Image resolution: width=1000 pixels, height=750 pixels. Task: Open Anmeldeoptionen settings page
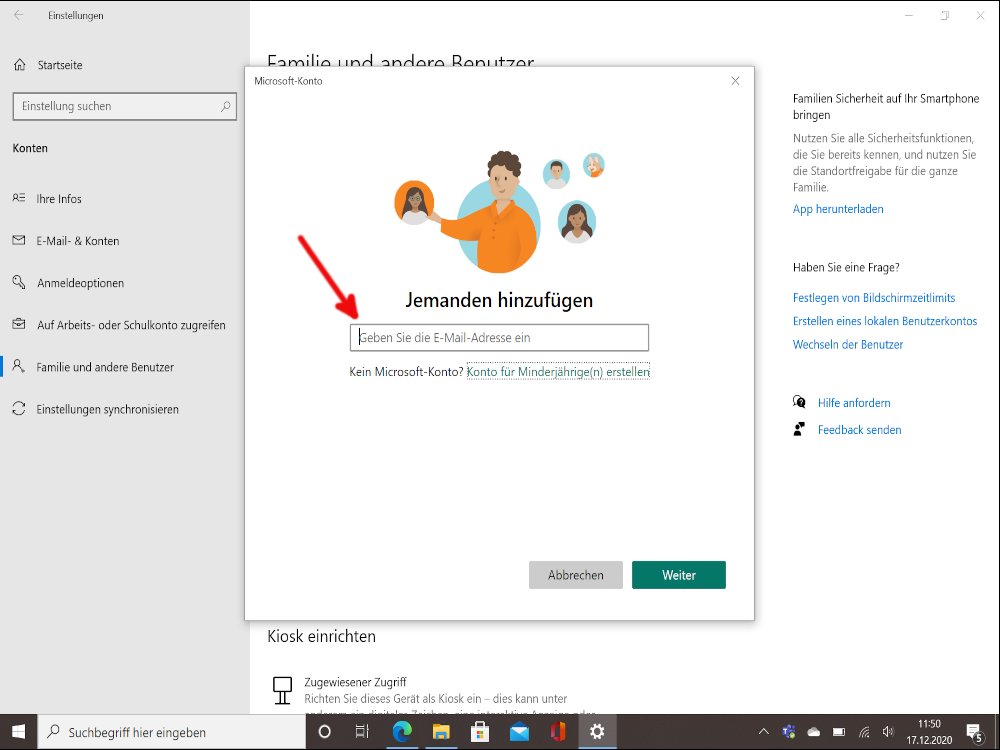tap(80, 283)
